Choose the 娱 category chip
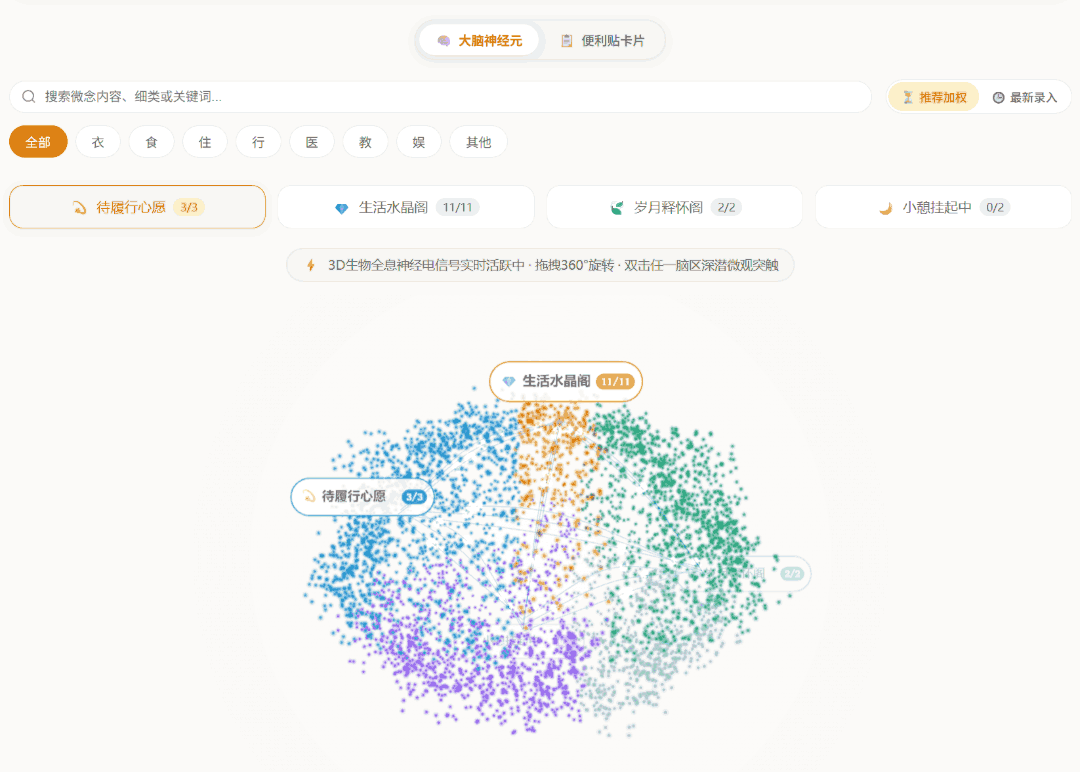Screen dimensions: 1080x772 pos(419,142)
